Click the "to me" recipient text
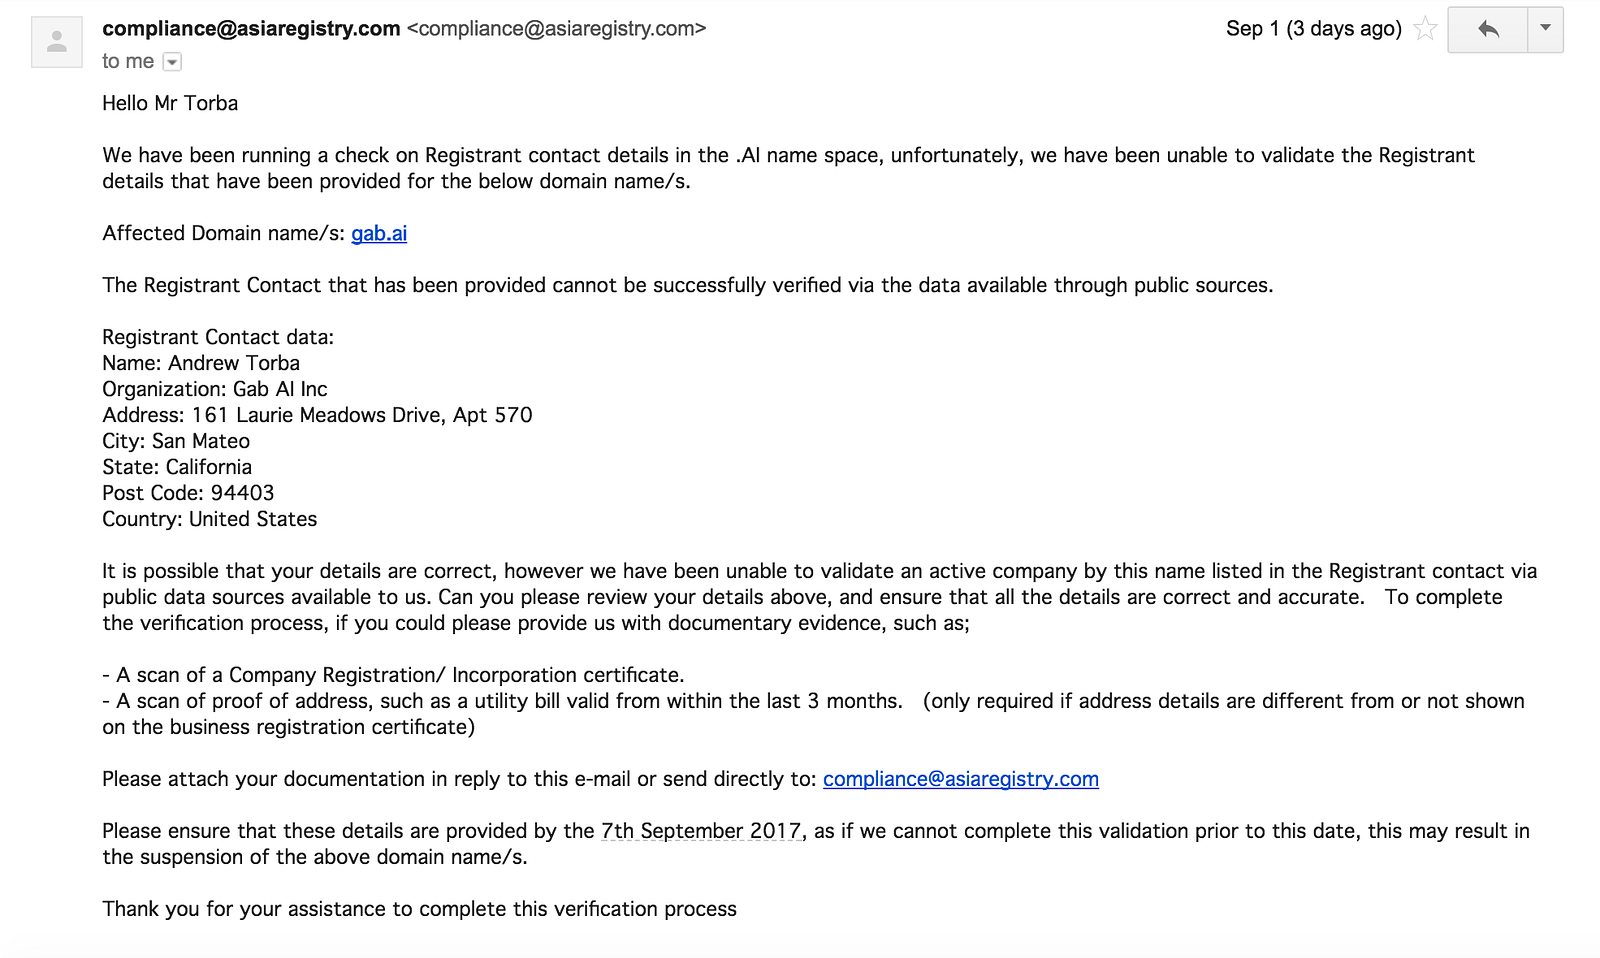The image size is (1600, 958). point(128,61)
